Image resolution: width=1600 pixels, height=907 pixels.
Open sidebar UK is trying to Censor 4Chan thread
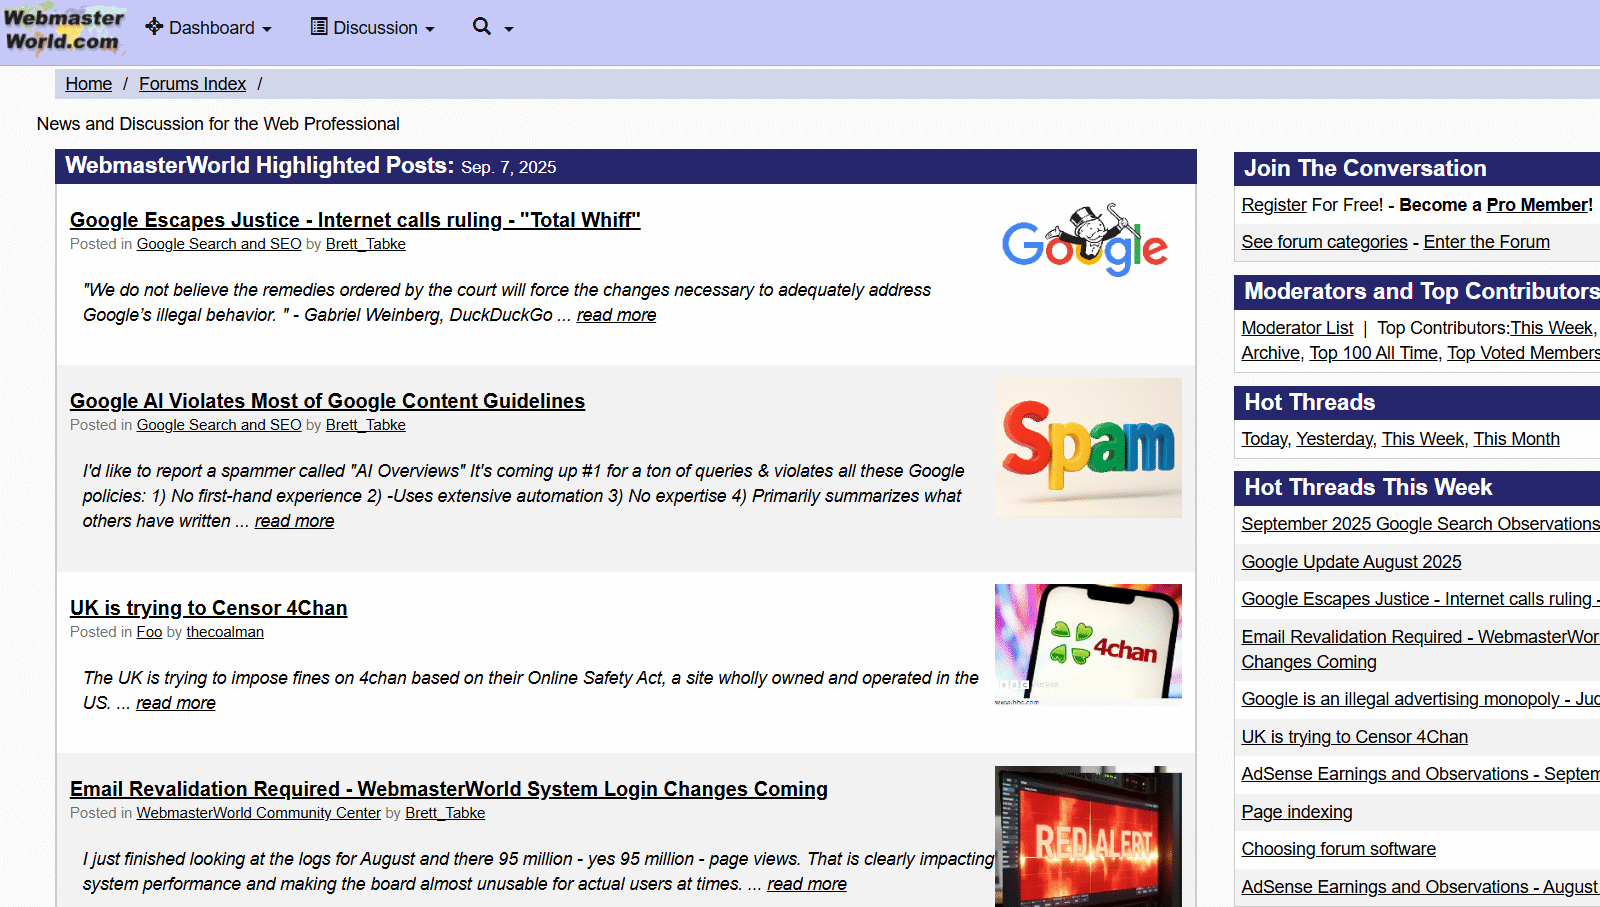click(x=1354, y=737)
